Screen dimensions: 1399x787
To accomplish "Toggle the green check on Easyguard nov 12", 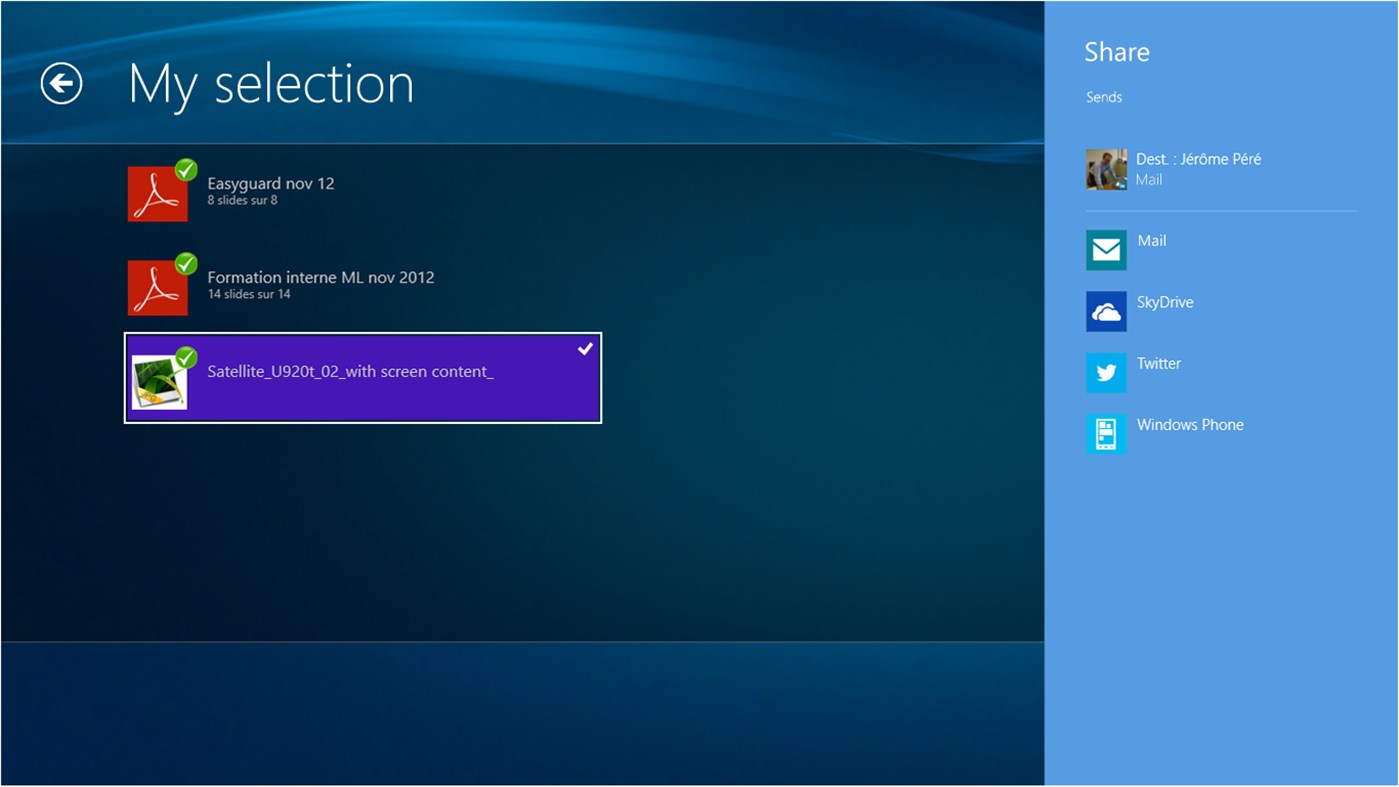I will tap(186, 170).
